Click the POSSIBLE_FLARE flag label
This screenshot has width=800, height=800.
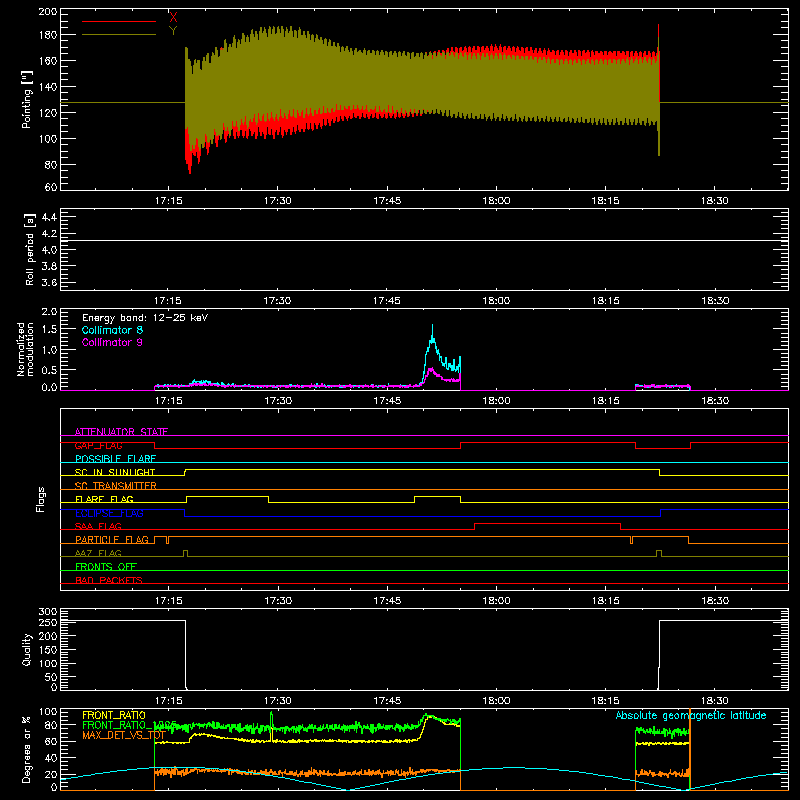click(x=115, y=459)
